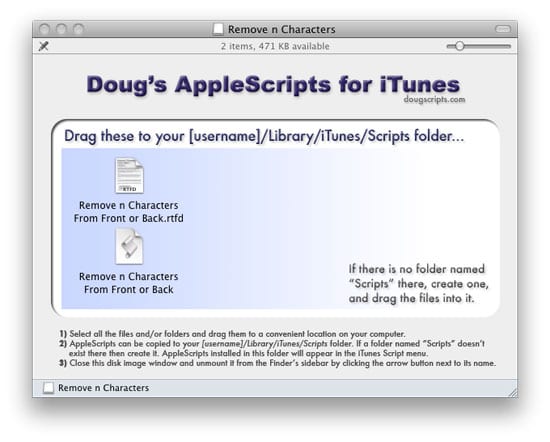Click the disk image icon in title bar
Screen dimensions: 550x442
[x=218, y=29]
